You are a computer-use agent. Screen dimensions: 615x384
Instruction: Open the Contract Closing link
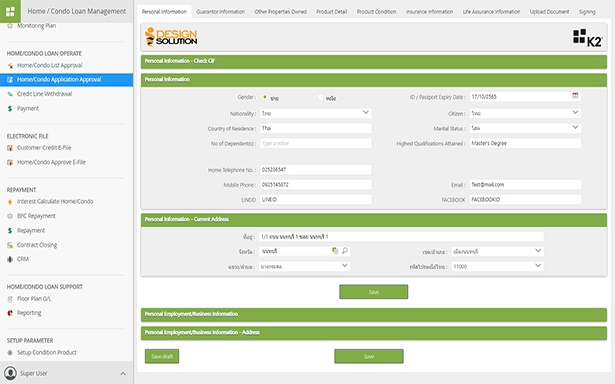[x=37, y=245]
